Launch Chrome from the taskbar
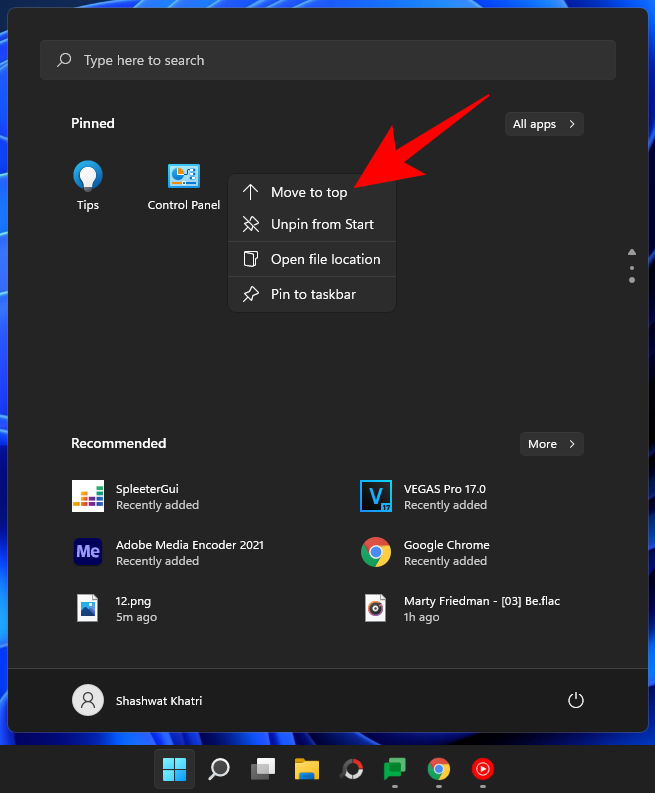 [x=439, y=769]
